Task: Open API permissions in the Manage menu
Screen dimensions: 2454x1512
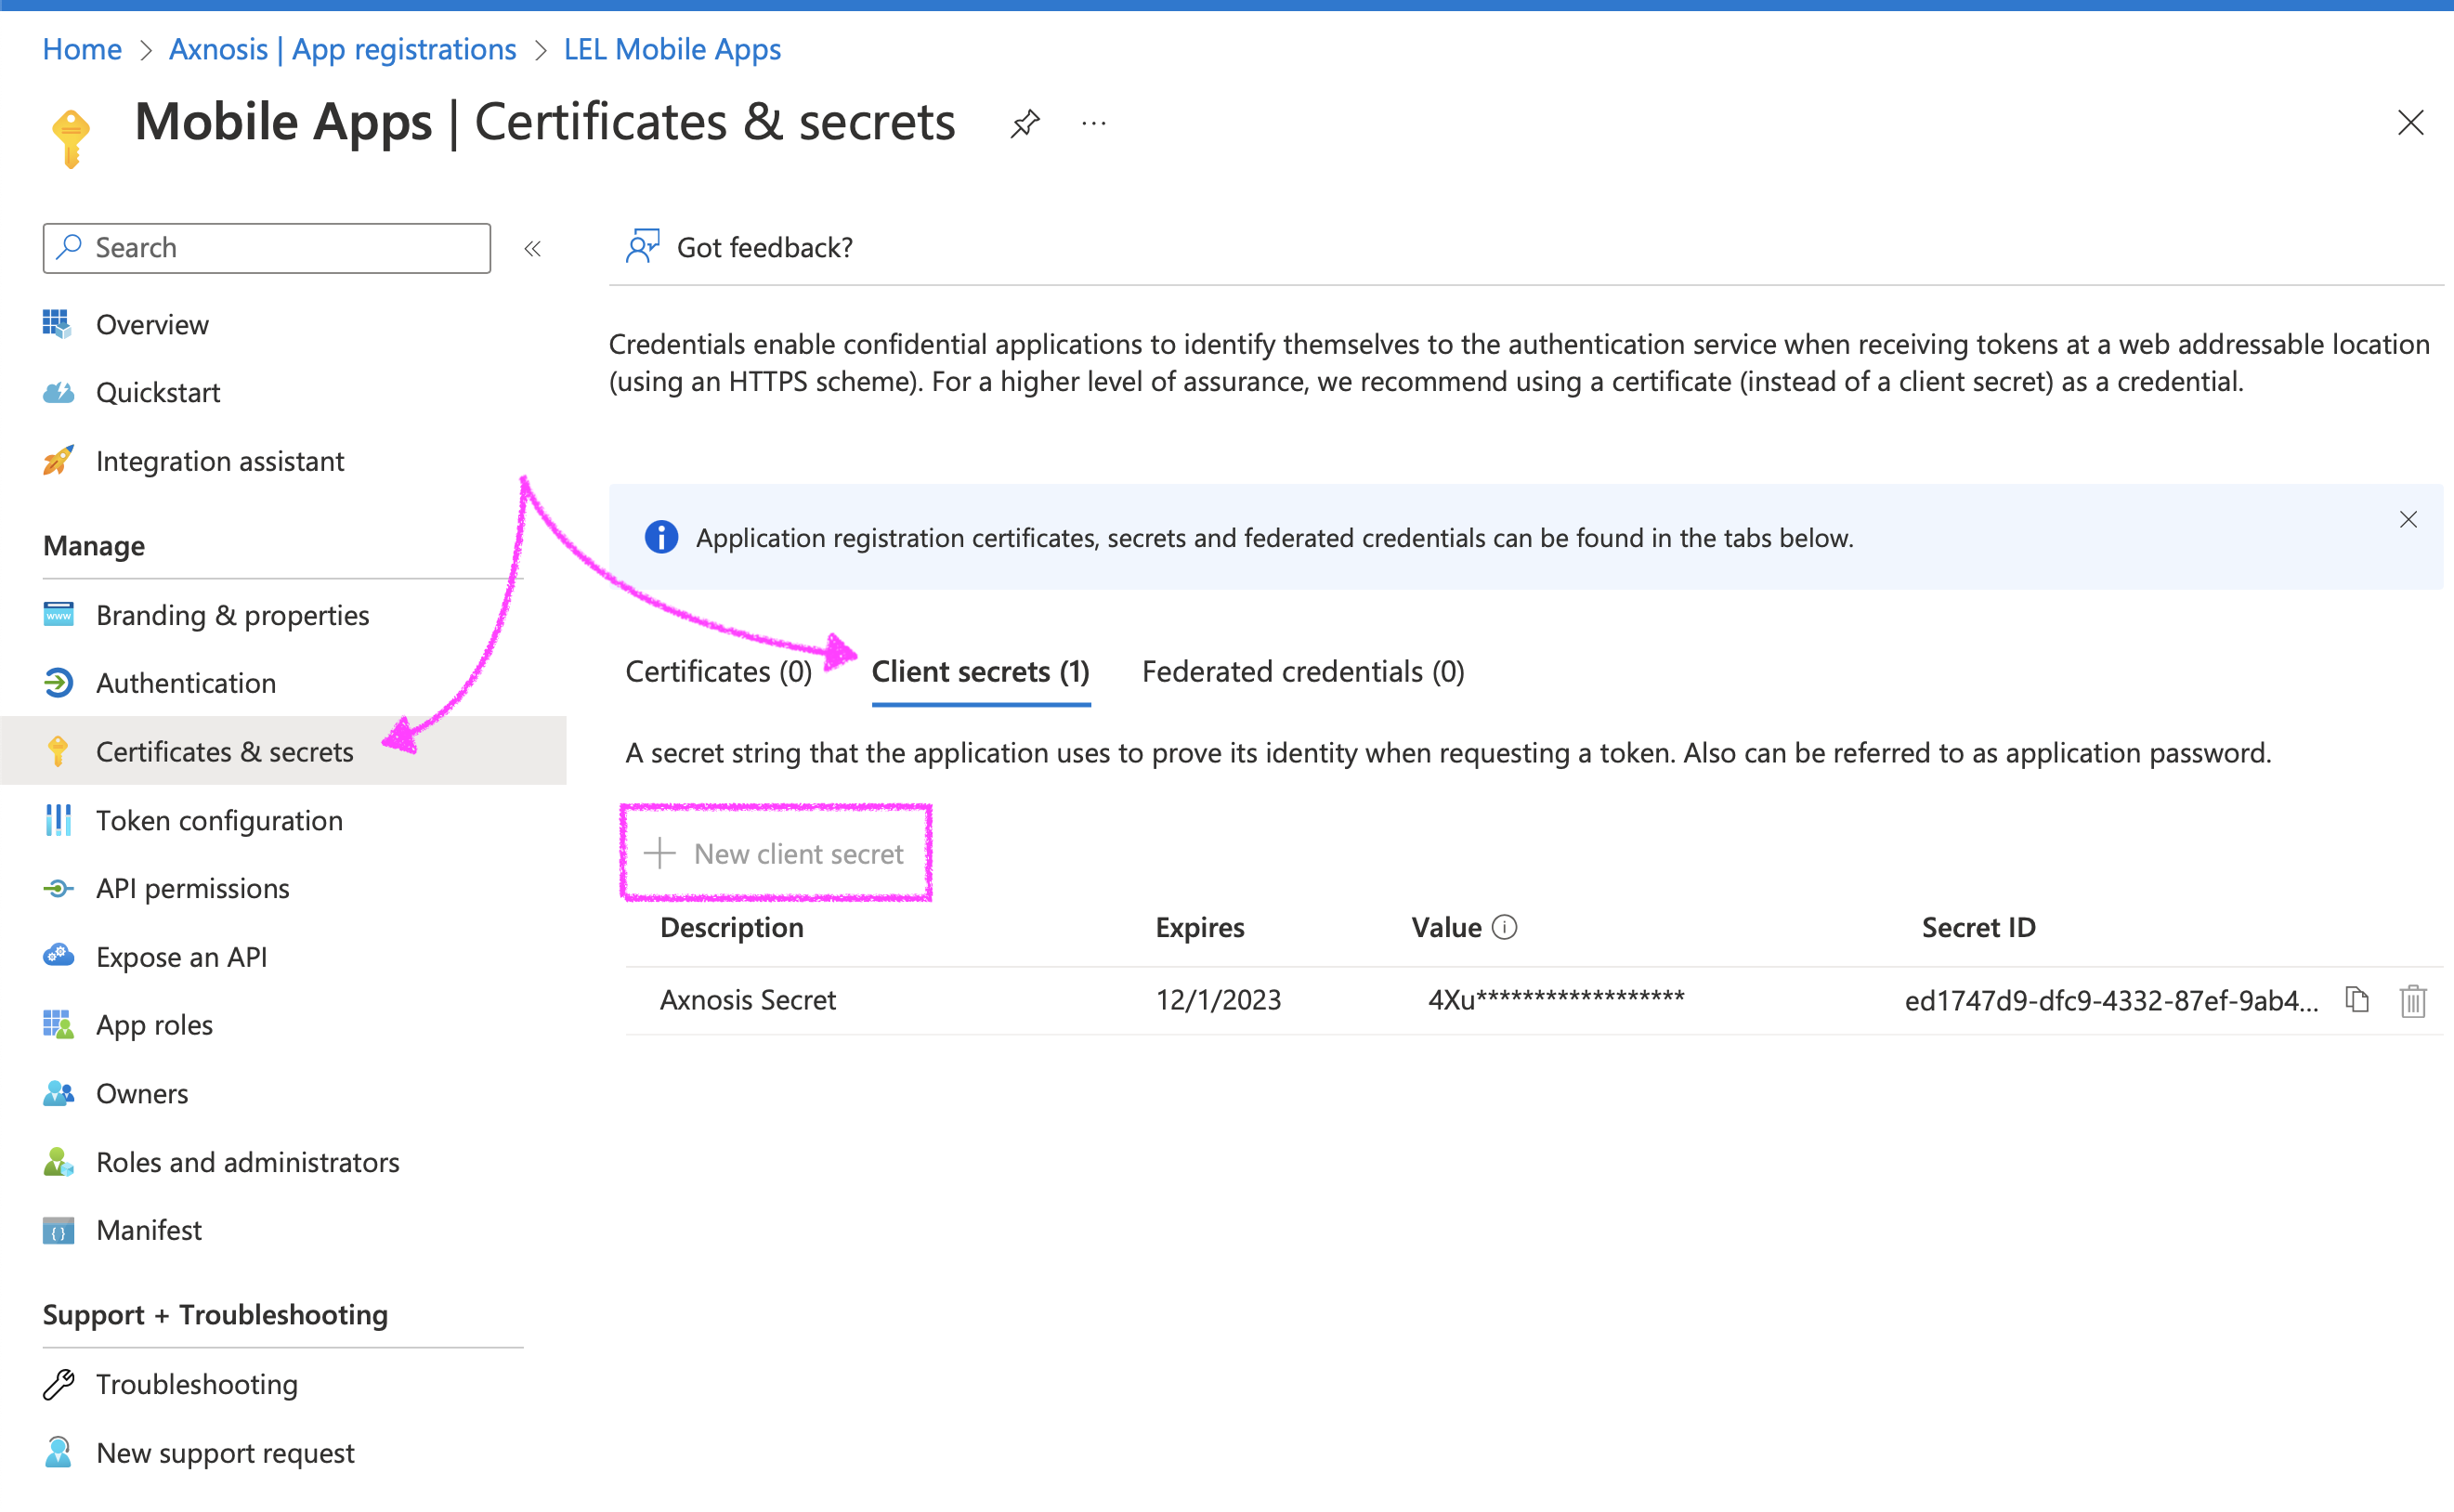Action: (192, 888)
